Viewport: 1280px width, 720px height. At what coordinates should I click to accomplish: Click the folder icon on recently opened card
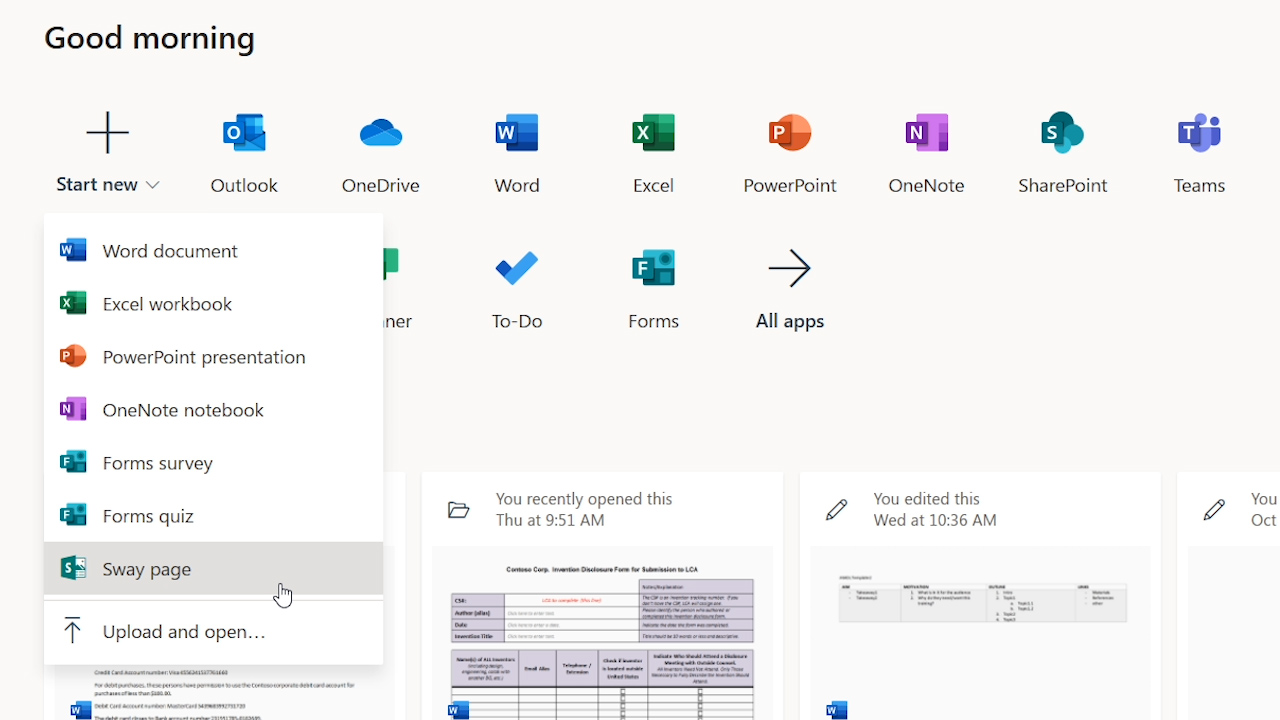459,510
